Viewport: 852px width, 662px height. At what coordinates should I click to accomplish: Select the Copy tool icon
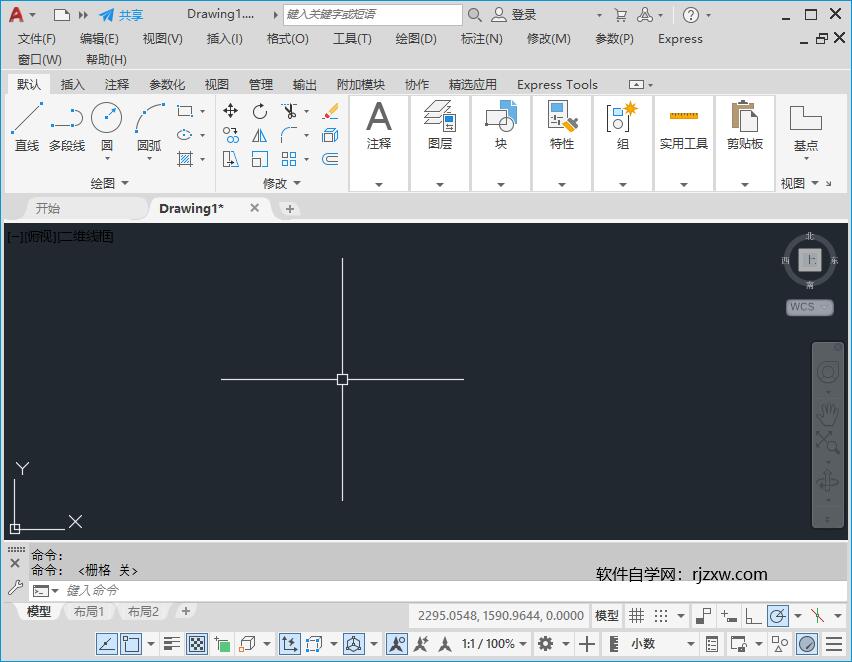[x=230, y=135]
